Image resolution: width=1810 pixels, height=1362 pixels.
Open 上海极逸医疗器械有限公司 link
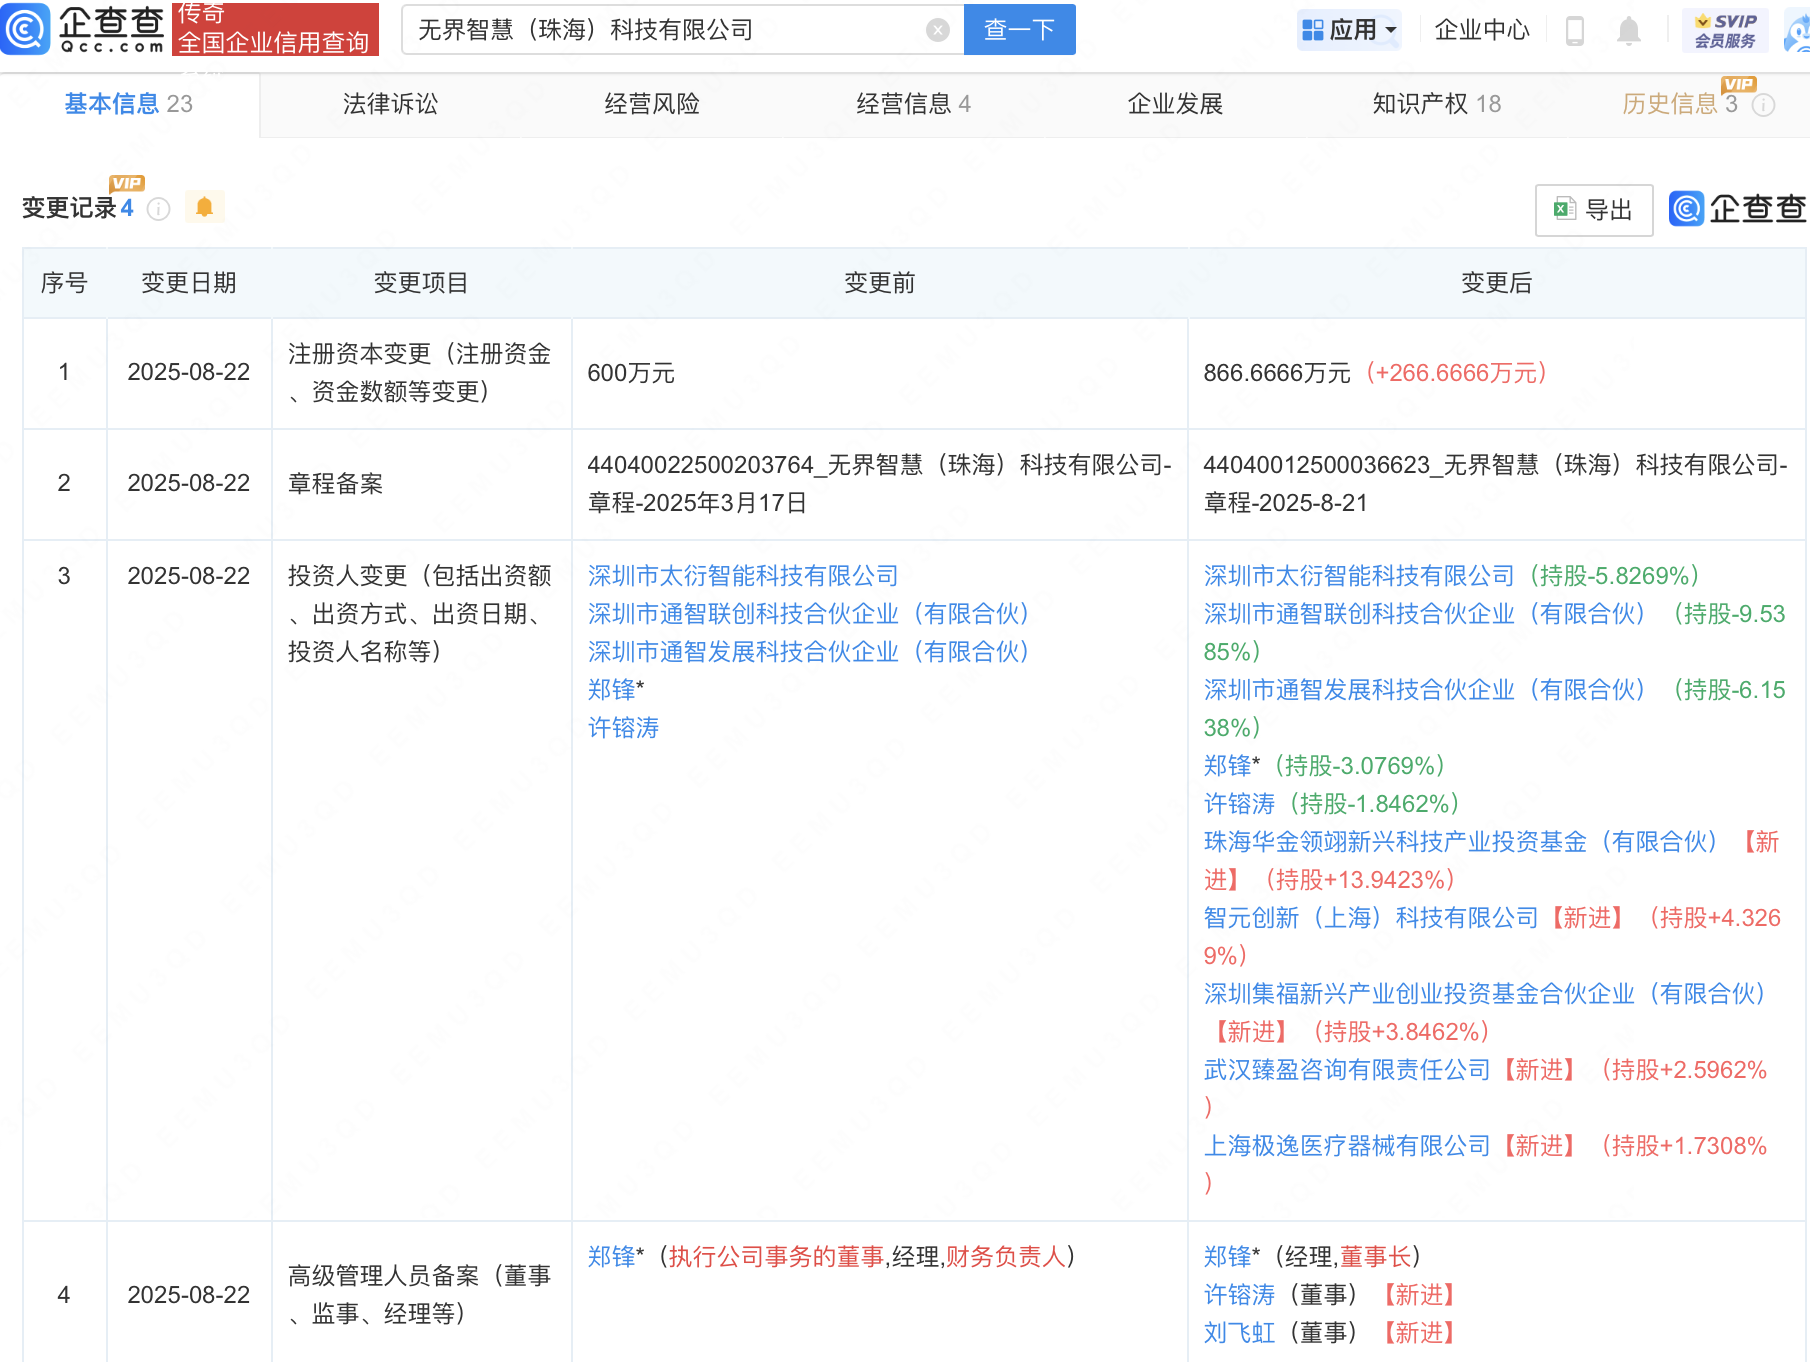(1347, 1146)
